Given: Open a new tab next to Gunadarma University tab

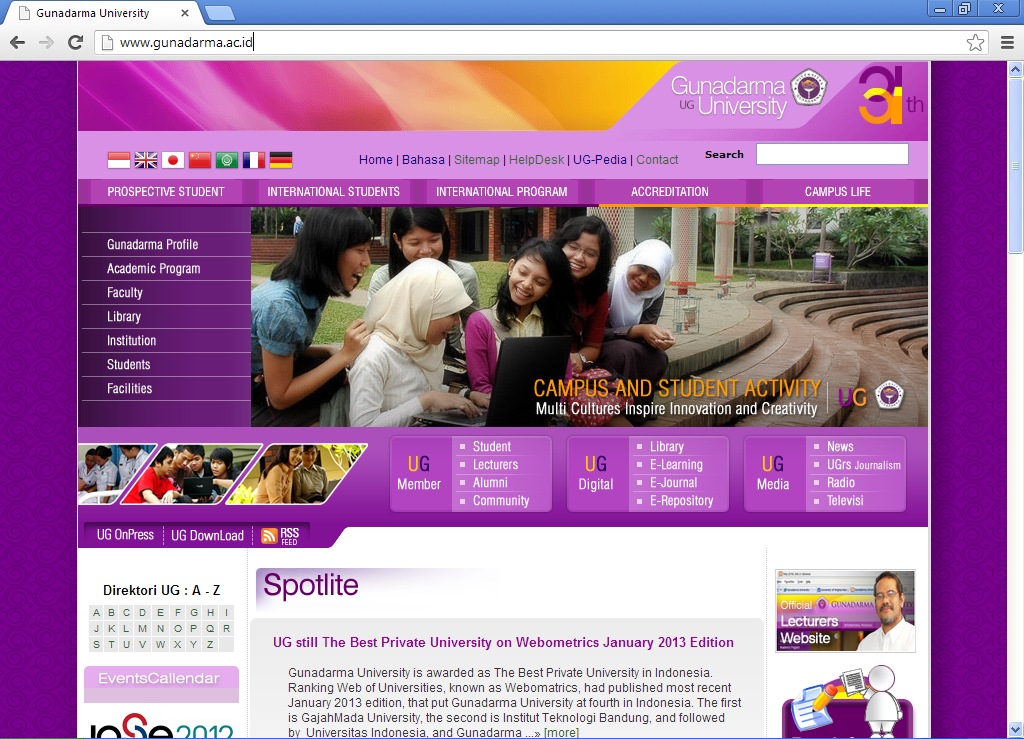Looking at the screenshot, I should [x=219, y=12].
